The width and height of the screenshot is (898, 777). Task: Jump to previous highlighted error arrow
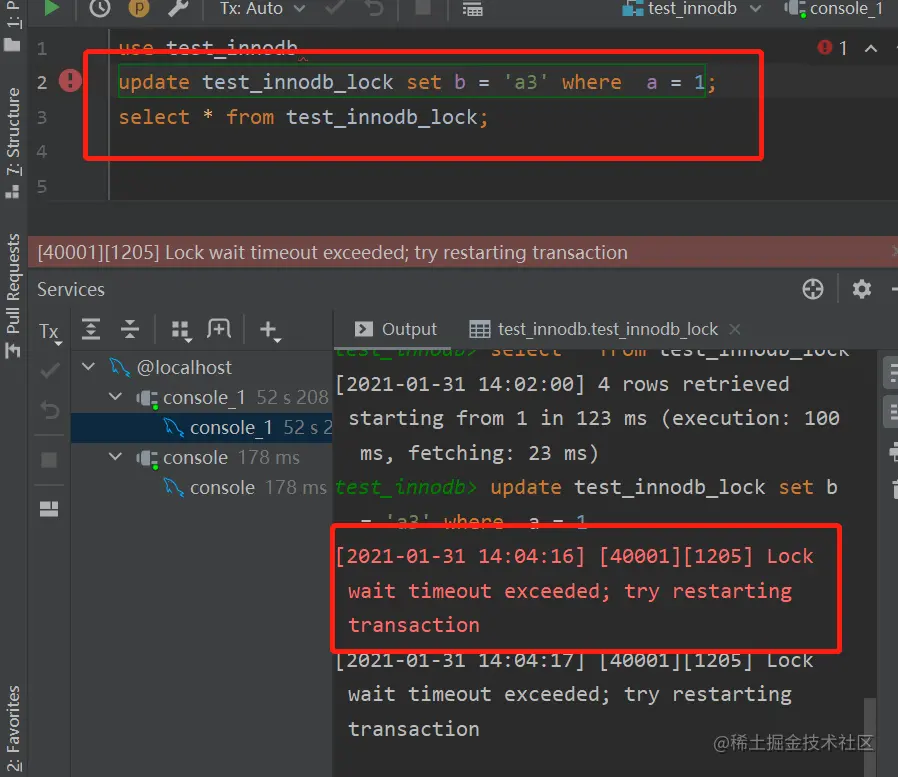coord(871,48)
